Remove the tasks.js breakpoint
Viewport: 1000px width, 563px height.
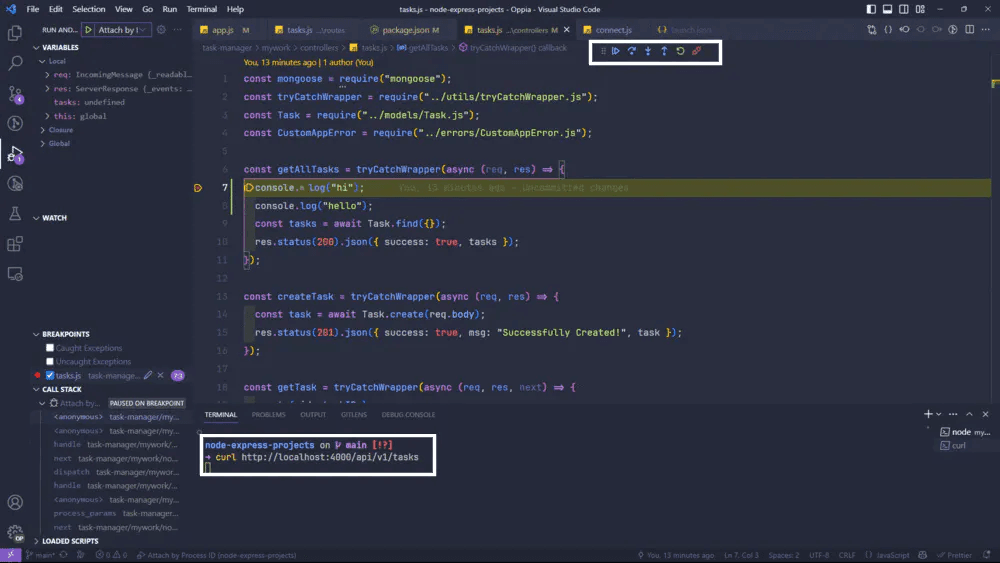(161, 376)
